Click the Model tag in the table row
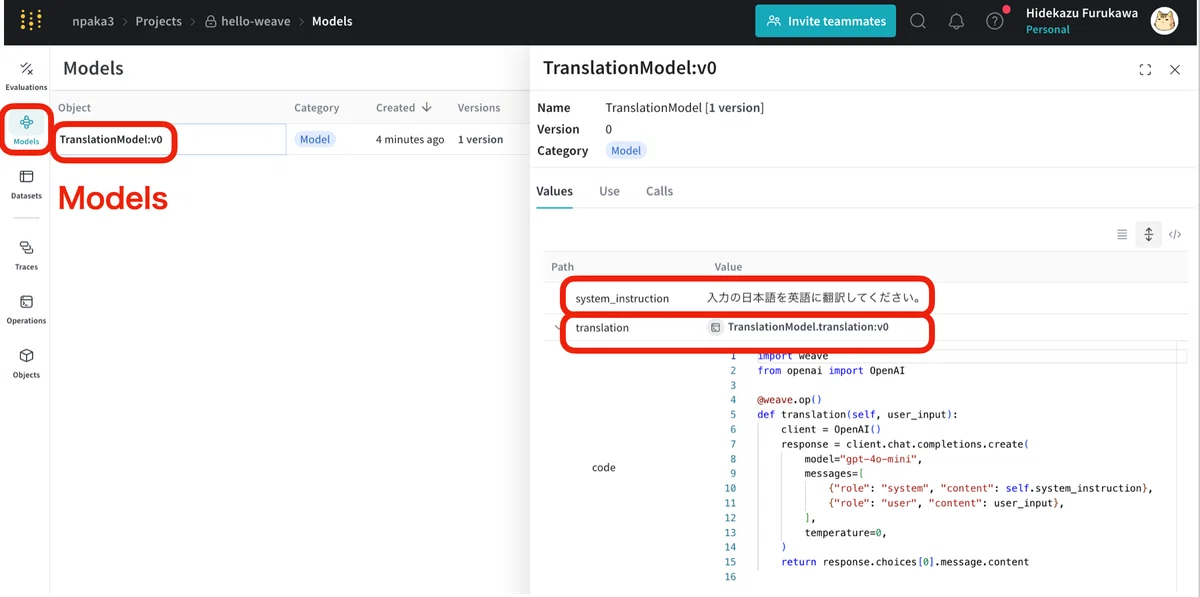The height and width of the screenshot is (597, 1200). tap(315, 139)
